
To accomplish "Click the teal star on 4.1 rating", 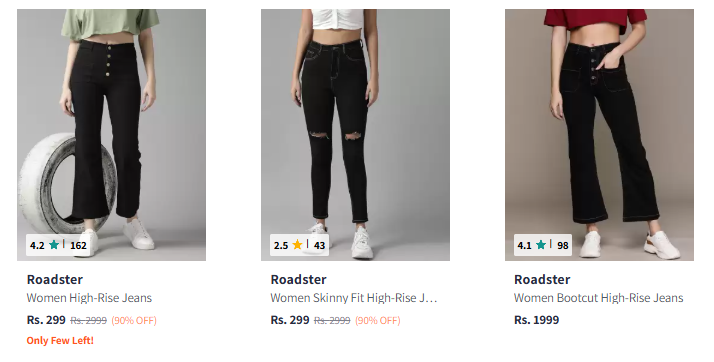I will [541, 245].
